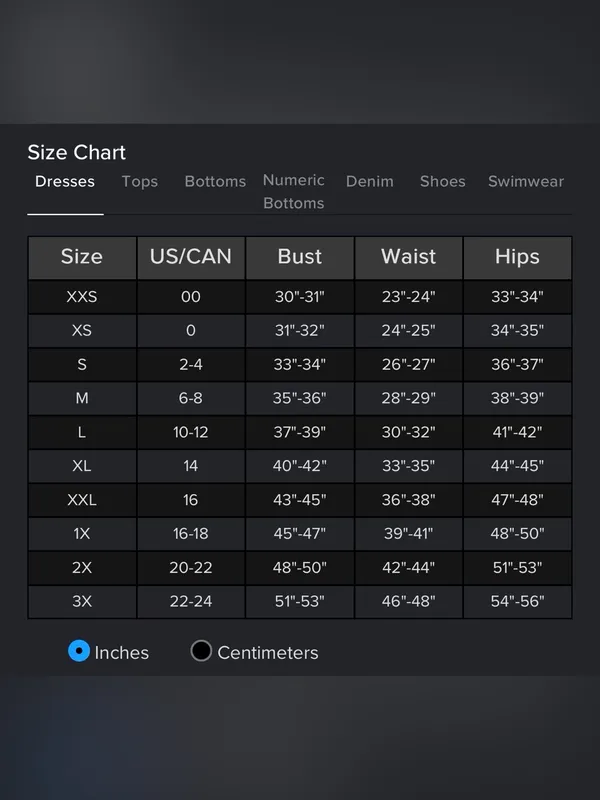Click the XS size cell
600x800 pixels.
pos(82,331)
